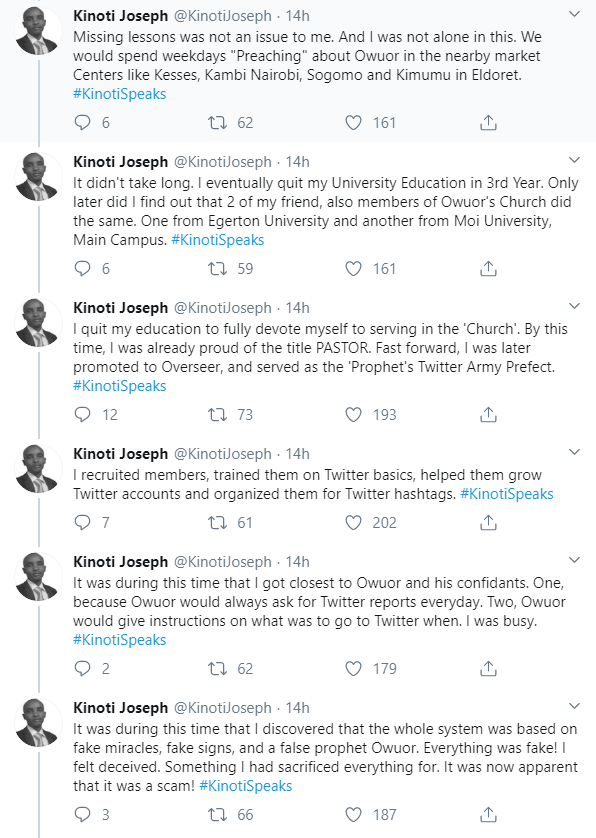Open the 14h timestamp on the last tweet
The width and height of the screenshot is (596, 838).
click(298, 708)
